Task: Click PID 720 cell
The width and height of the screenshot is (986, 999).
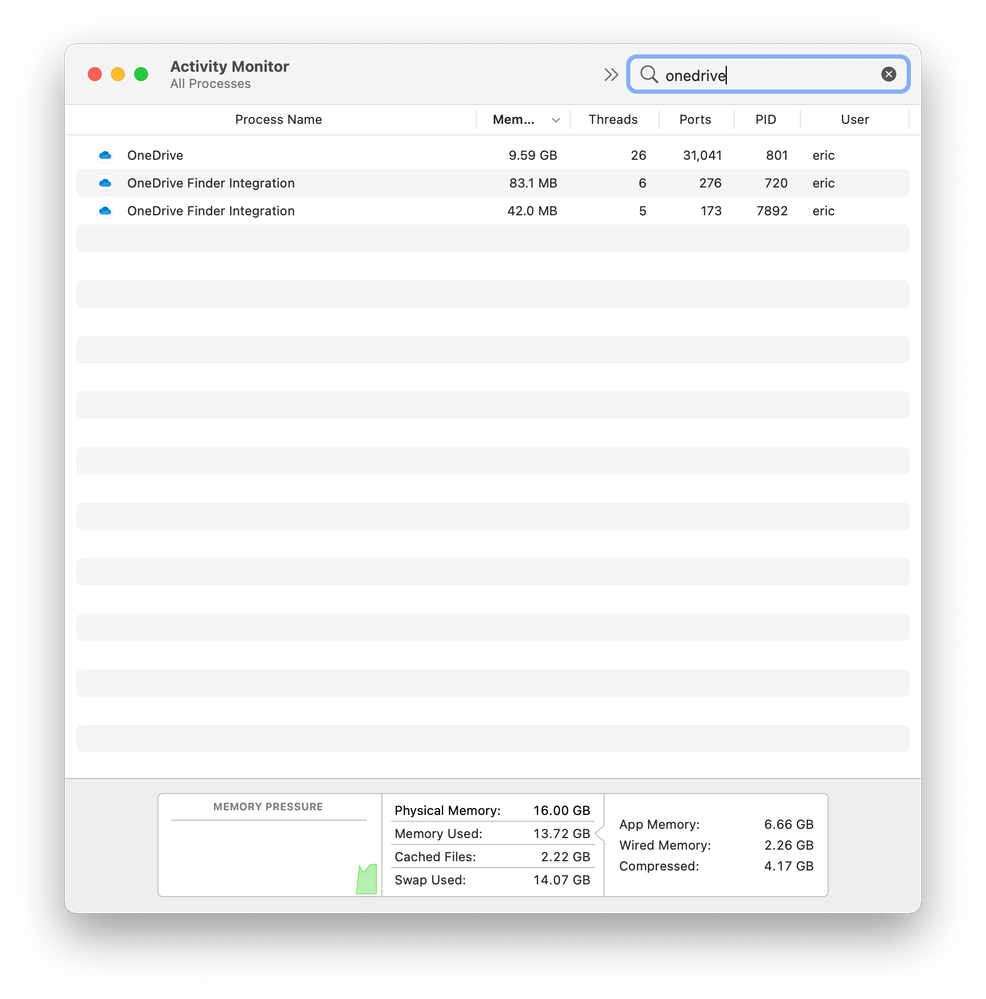Action: [x=776, y=183]
